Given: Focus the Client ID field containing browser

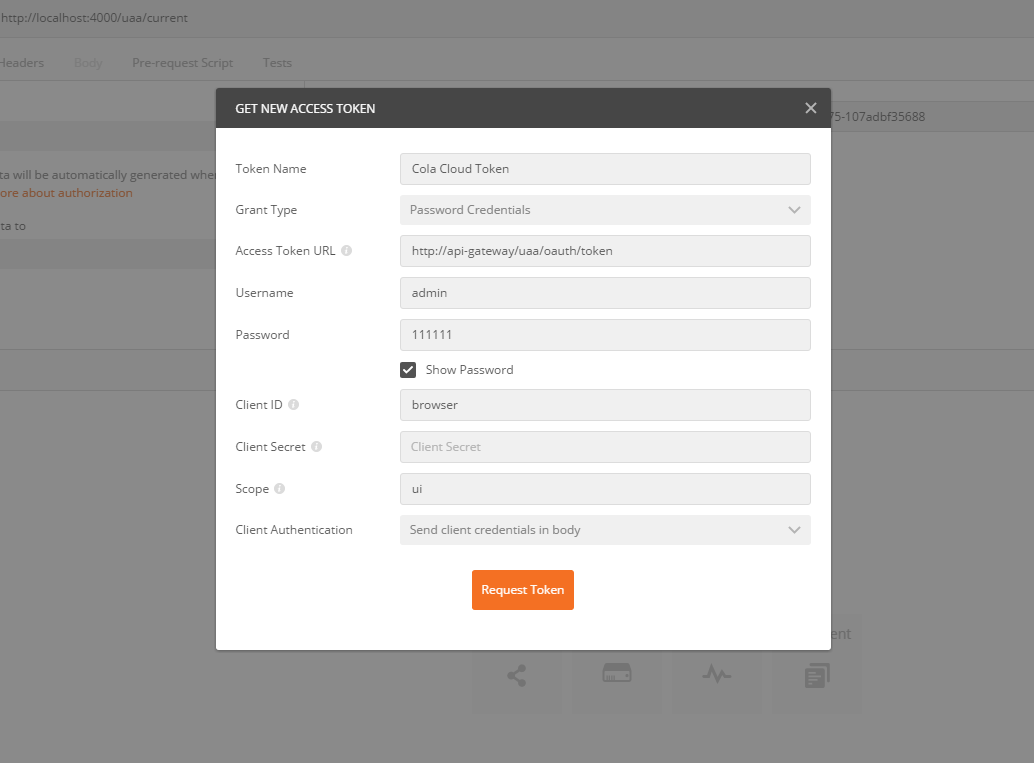Looking at the screenshot, I should click(x=605, y=405).
